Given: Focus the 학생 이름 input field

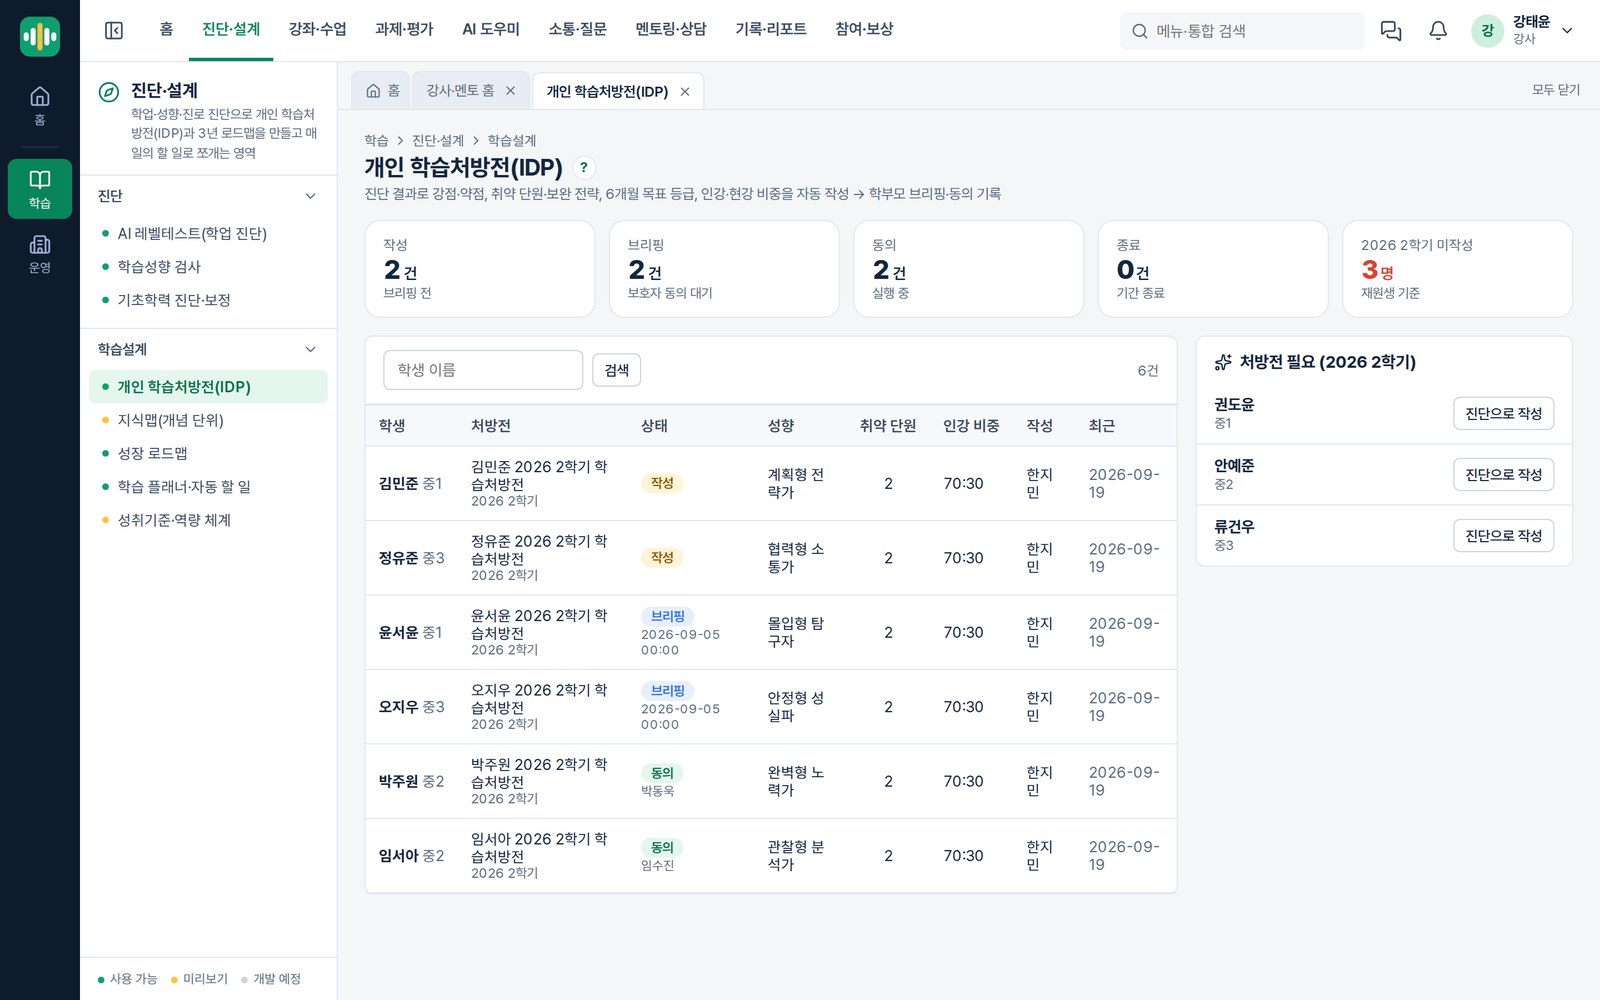Looking at the screenshot, I should [x=483, y=370].
